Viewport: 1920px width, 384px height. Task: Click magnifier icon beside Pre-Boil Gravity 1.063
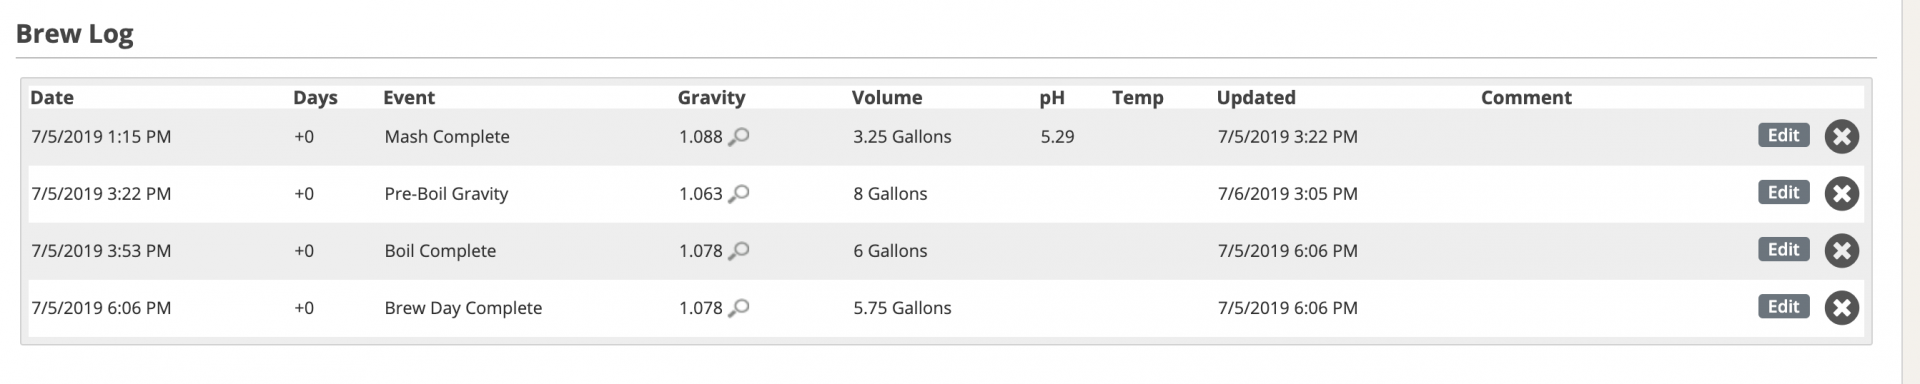coord(739,194)
